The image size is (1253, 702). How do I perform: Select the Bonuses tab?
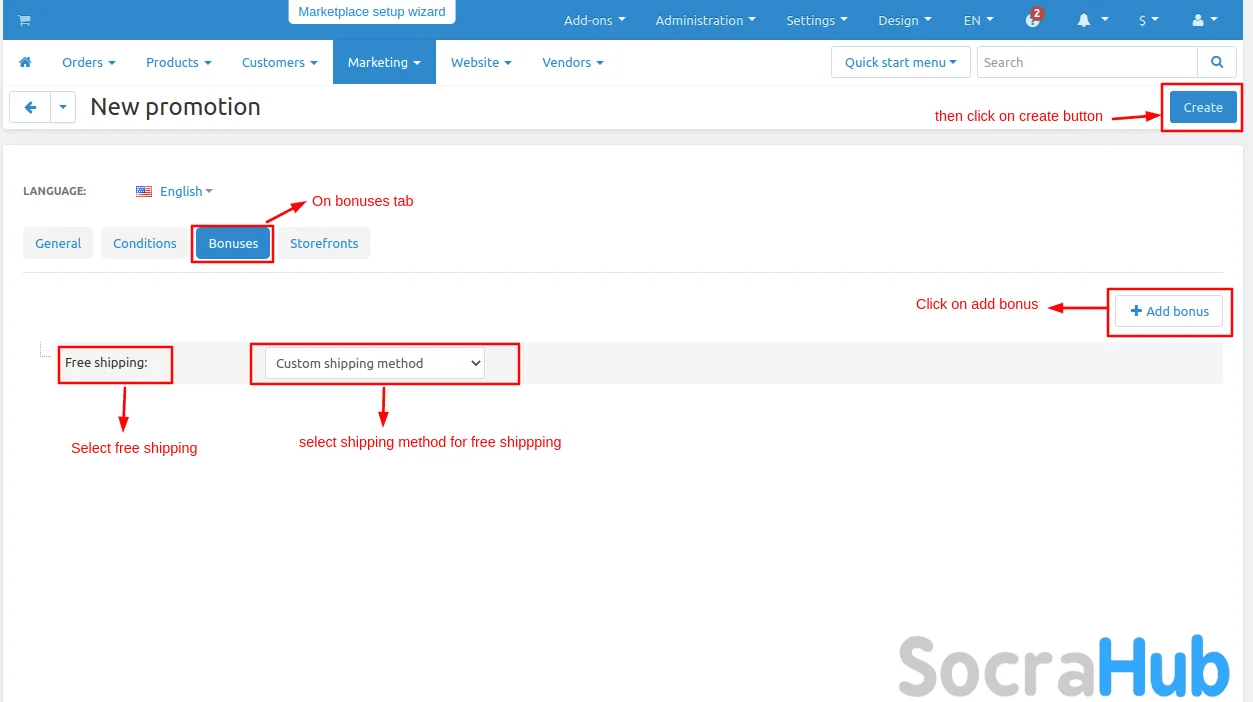coord(233,243)
